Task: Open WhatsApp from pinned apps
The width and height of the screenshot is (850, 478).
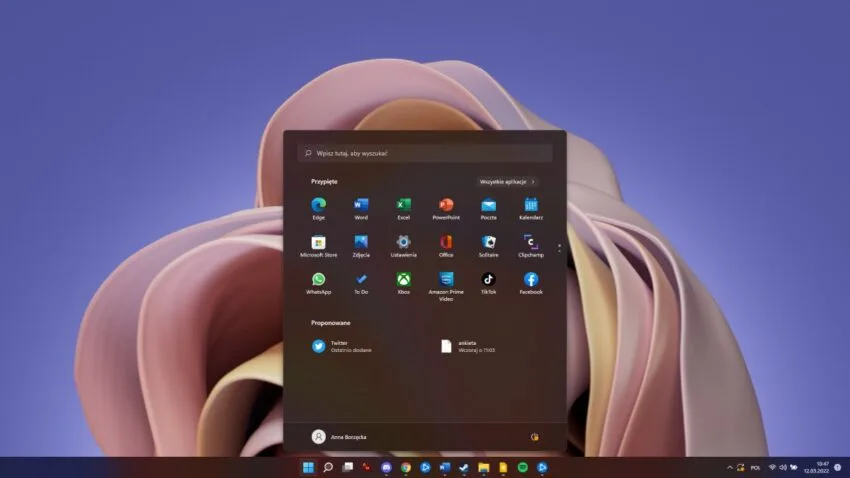Action: point(319,283)
